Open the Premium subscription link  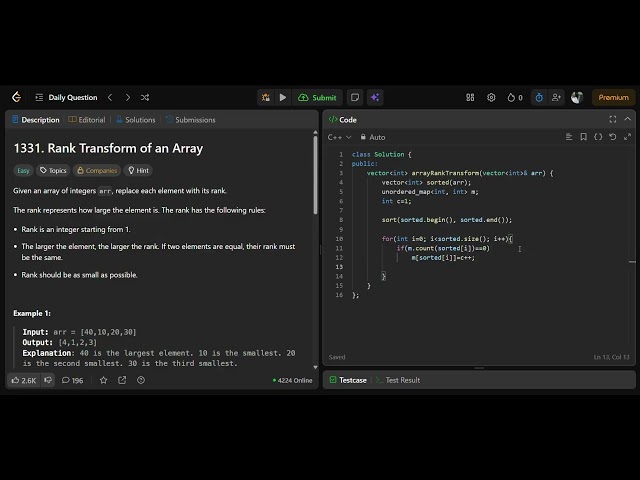point(613,97)
